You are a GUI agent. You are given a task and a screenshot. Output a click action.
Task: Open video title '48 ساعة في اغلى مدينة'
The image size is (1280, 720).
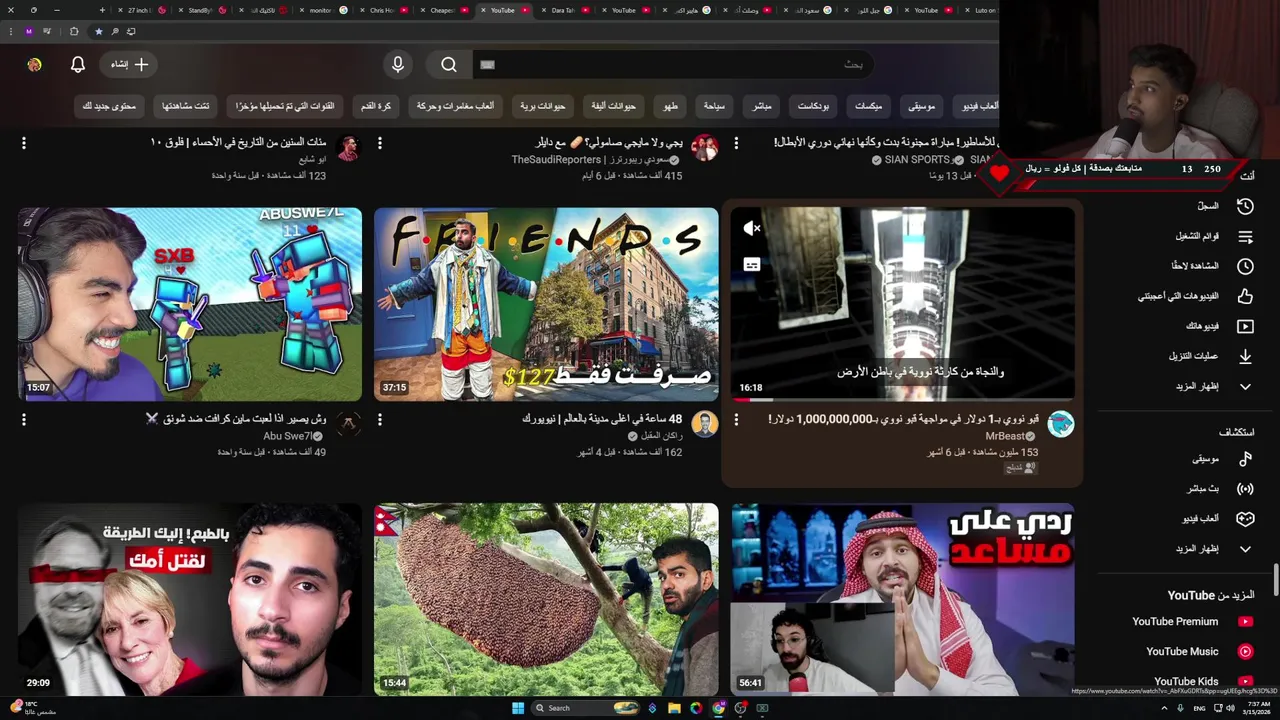point(602,419)
